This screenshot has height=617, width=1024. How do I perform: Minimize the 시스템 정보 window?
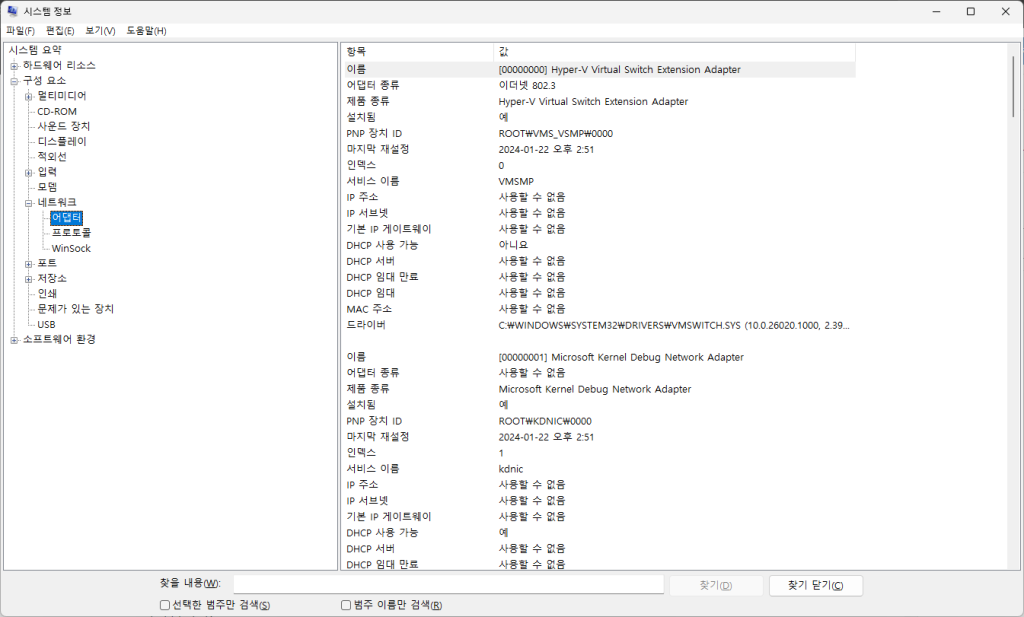click(936, 11)
